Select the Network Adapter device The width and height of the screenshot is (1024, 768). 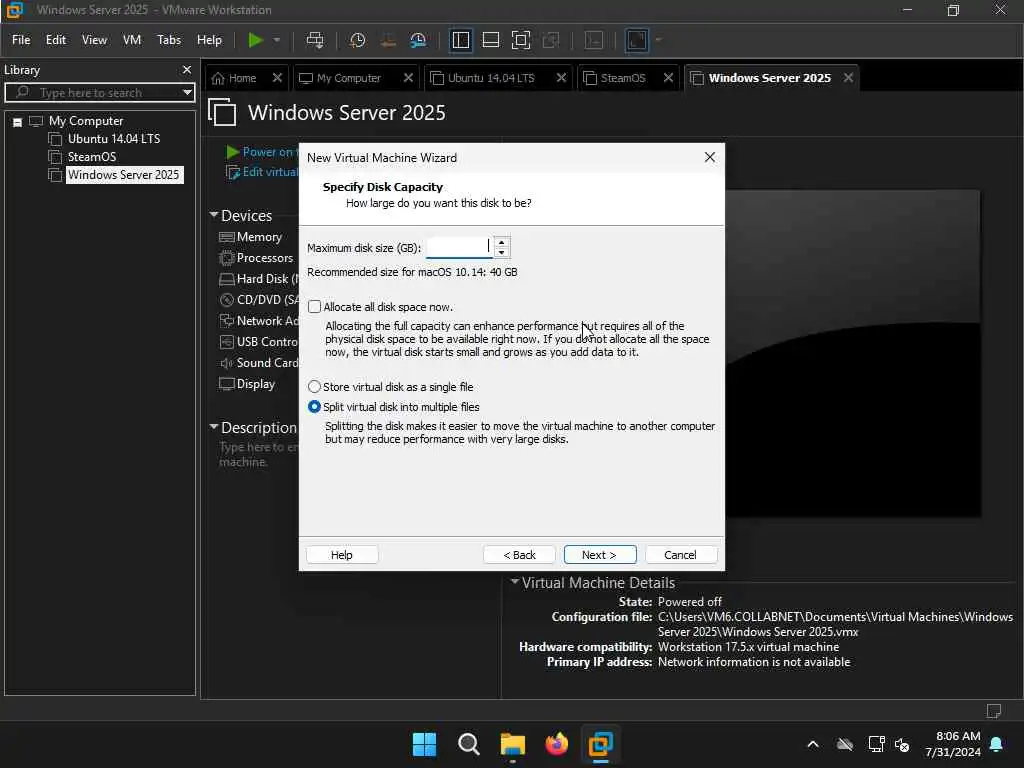[259, 320]
